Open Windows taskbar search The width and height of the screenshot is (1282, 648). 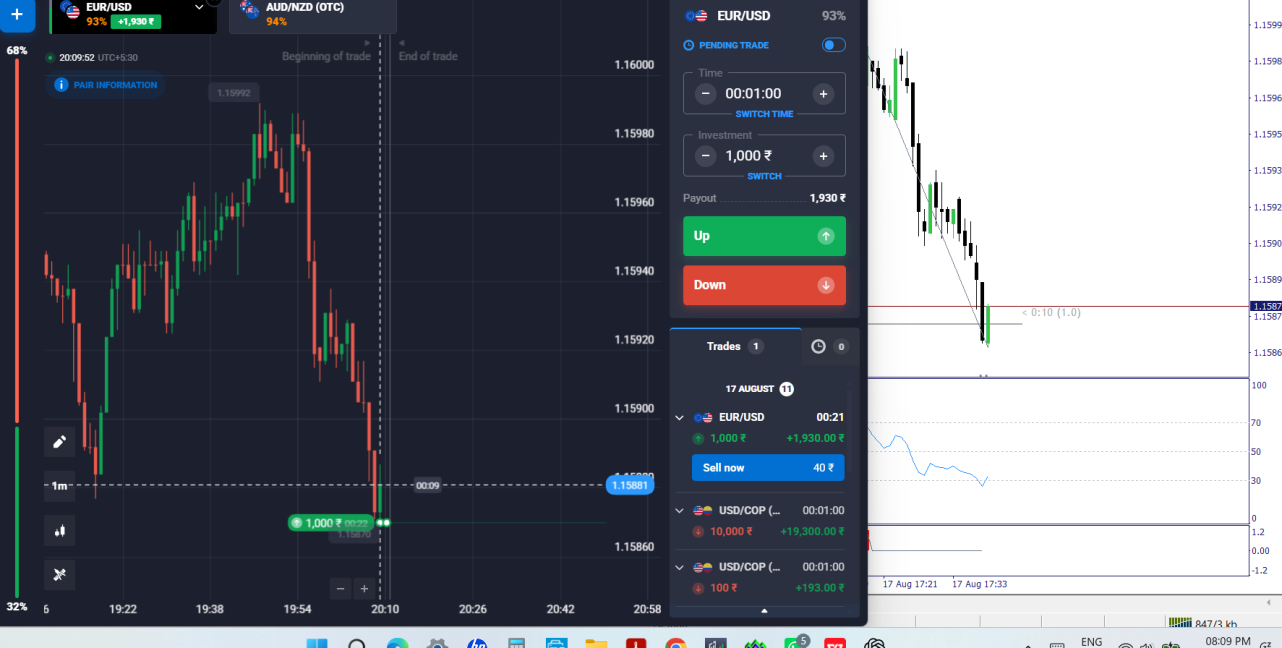click(x=357, y=643)
